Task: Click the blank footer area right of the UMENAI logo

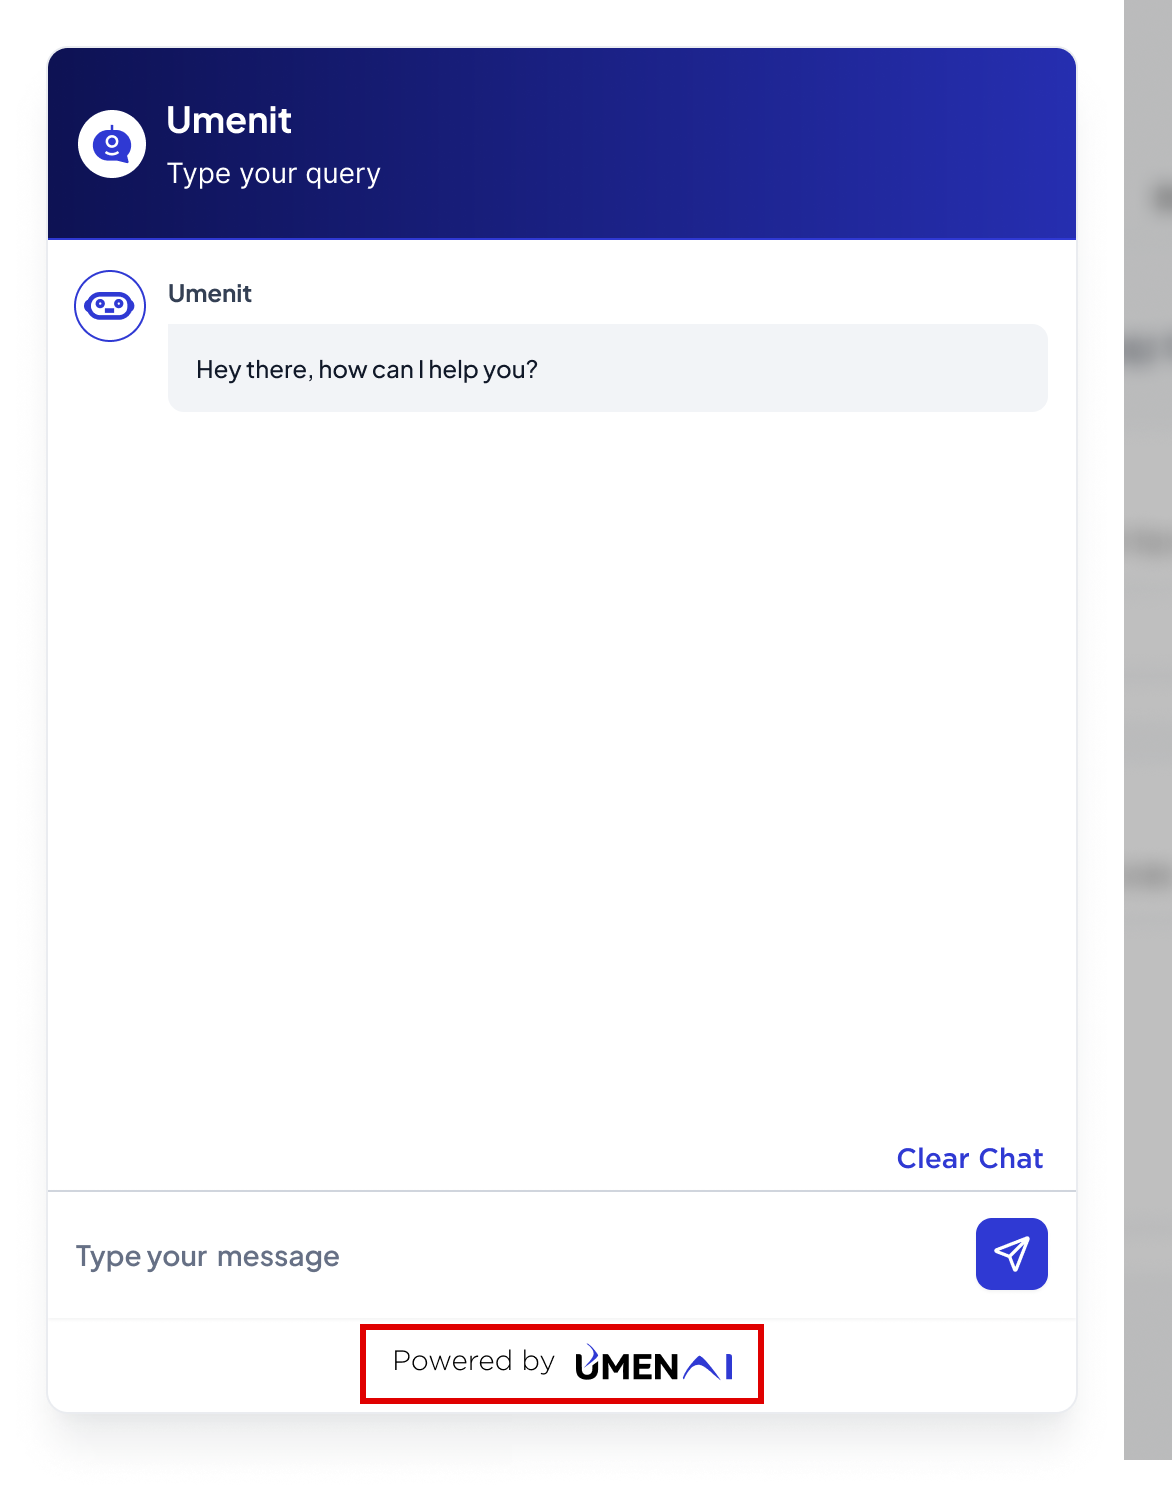Action: click(918, 1364)
